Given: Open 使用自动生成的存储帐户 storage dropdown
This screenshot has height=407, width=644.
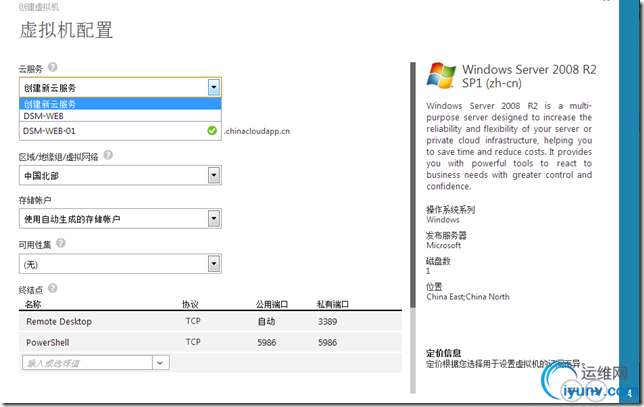Looking at the screenshot, I should (x=120, y=219).
